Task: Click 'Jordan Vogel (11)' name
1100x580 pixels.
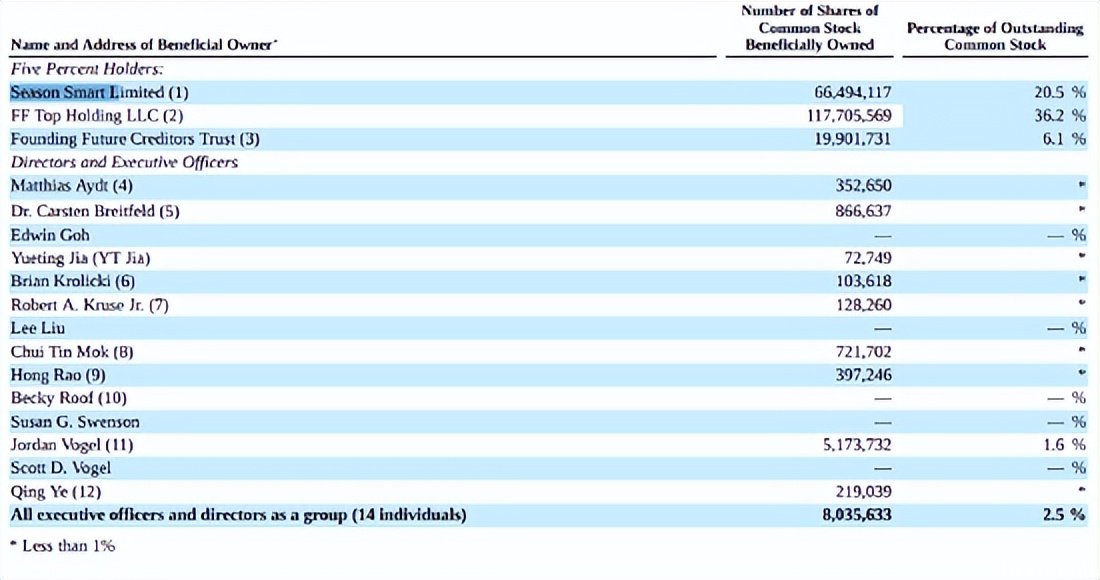Action: pos(72,445)
